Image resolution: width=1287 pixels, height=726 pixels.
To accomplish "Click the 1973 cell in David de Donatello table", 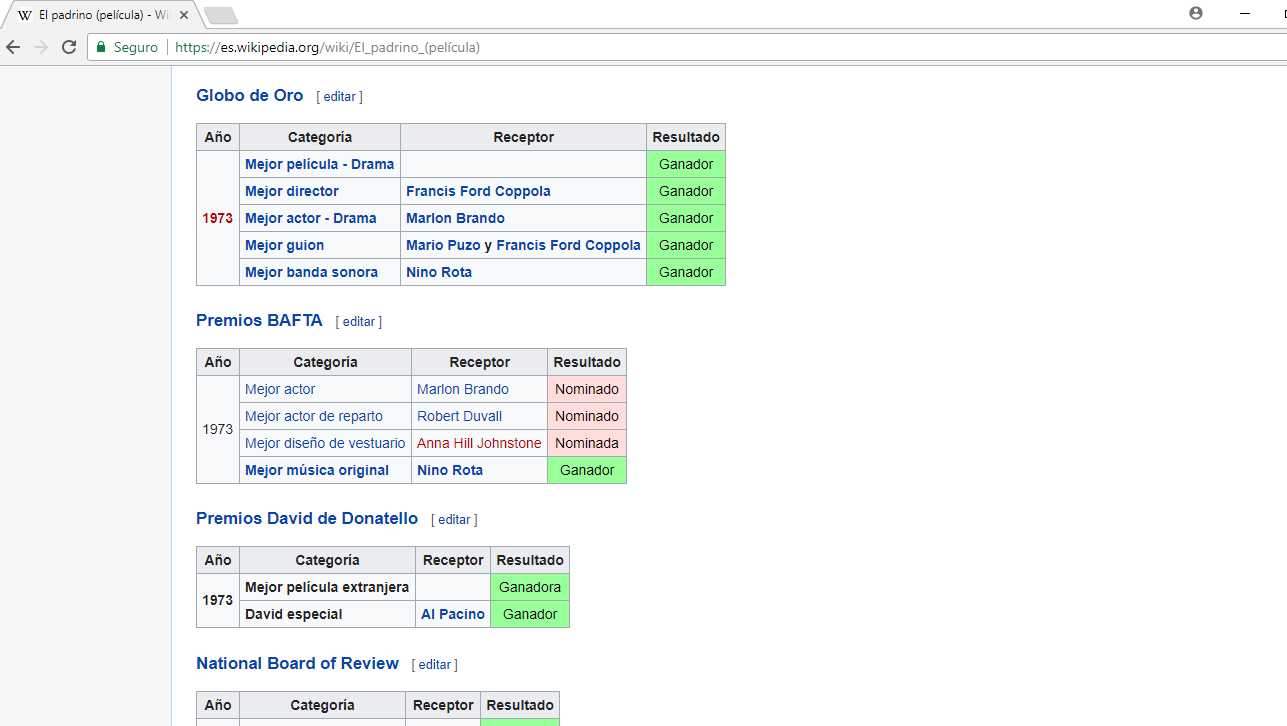I will pyautogui.click(x=218, y=600).
